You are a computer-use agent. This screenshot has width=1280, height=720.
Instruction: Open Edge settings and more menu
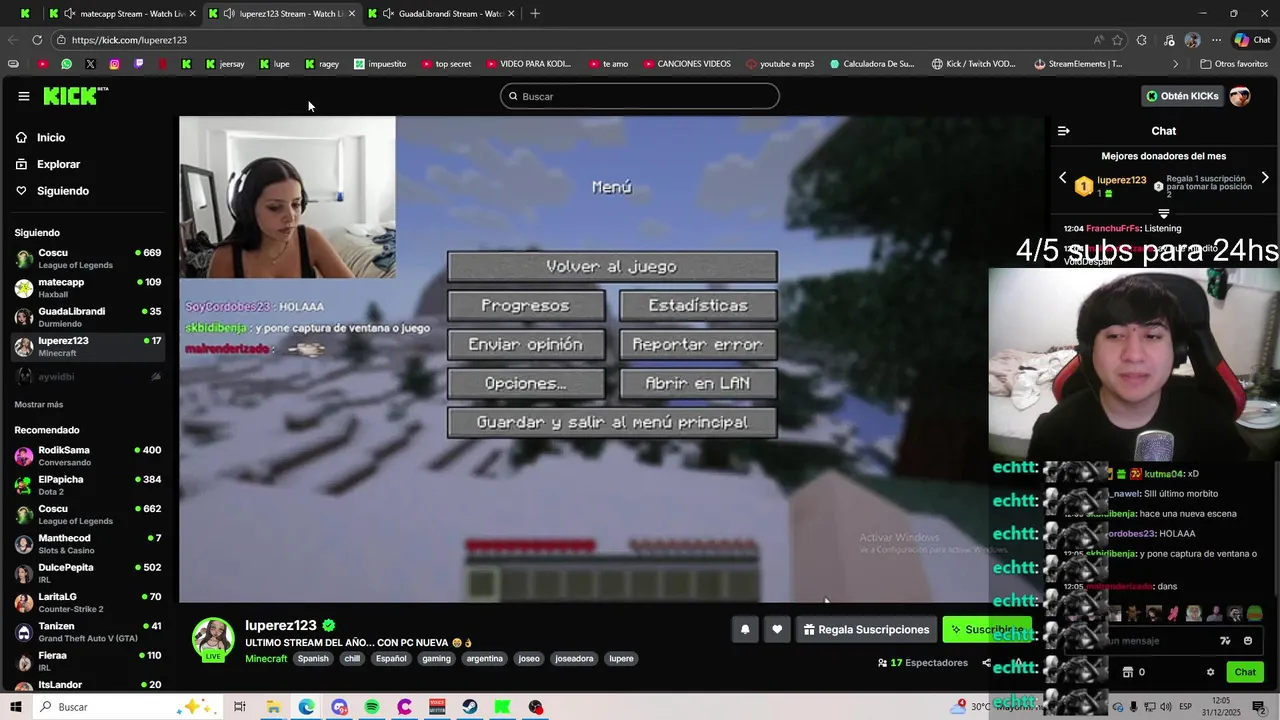[x=1217, y=40]
